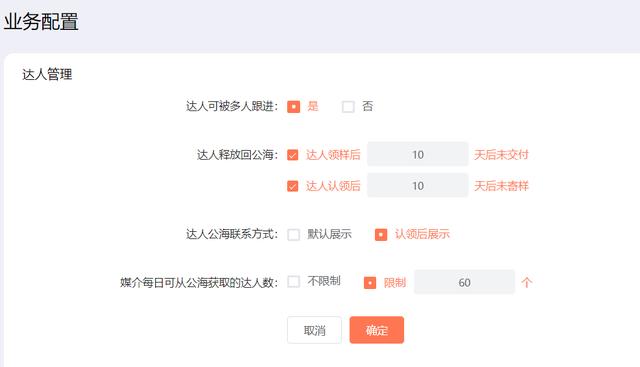Click the days field before 天后未交付
This screenshot has height=367, width=640.
[418, 154]
